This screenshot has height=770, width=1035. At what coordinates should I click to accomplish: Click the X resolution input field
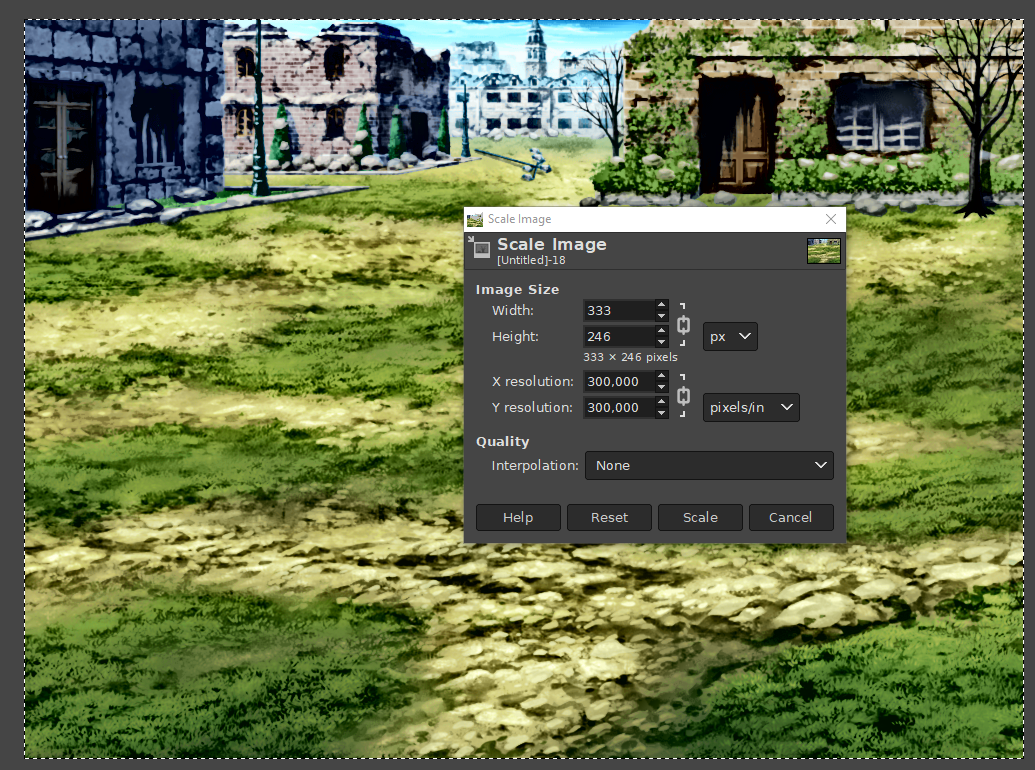coord(619,381)
